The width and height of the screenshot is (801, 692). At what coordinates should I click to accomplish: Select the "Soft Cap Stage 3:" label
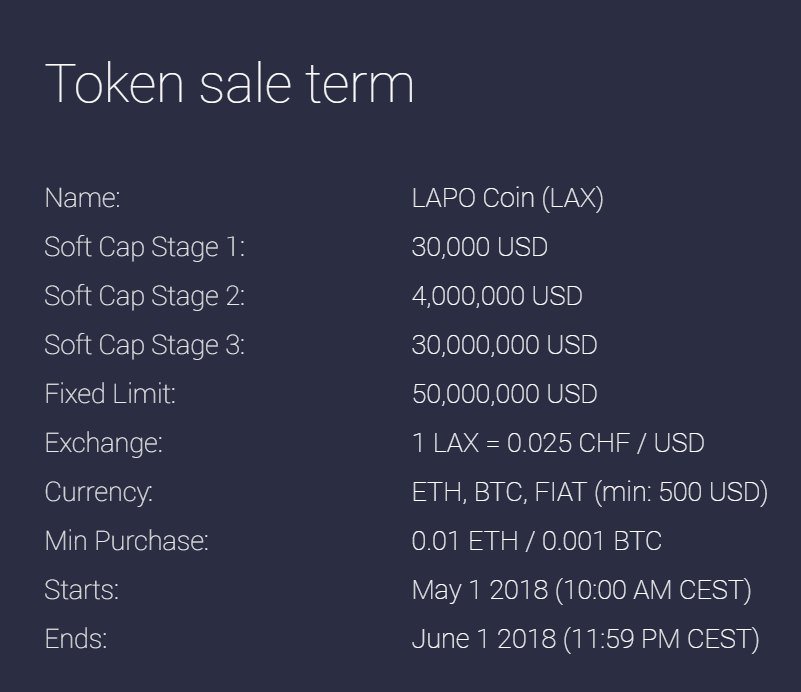145,346
